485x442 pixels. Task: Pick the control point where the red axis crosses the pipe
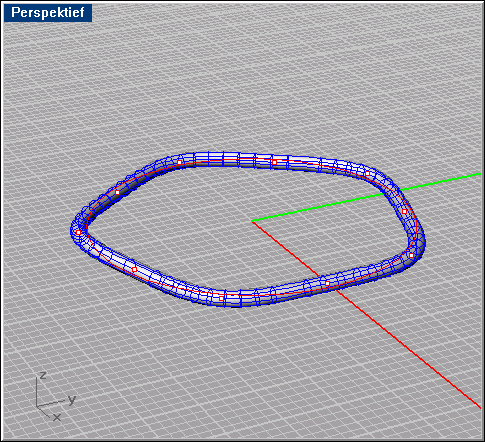pyautogui.click(x=327, y=284)
